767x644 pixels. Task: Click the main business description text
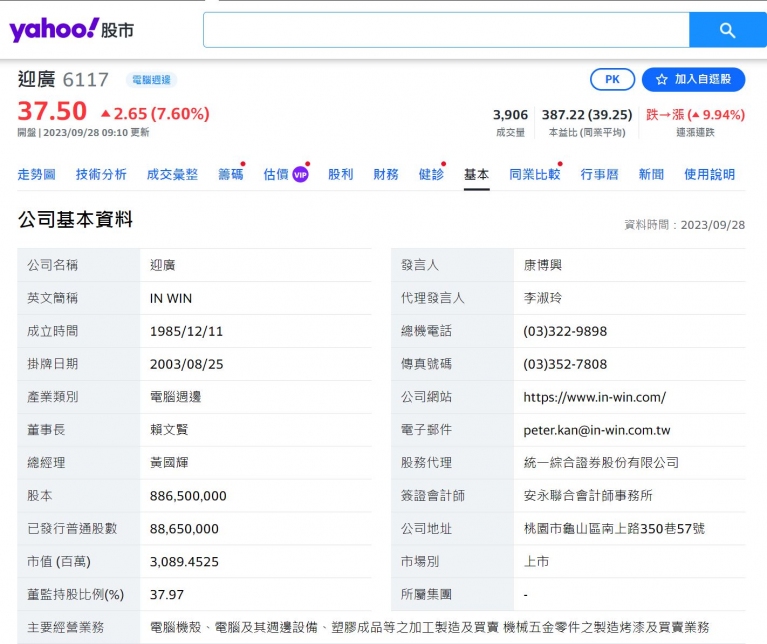click(429, 627)
